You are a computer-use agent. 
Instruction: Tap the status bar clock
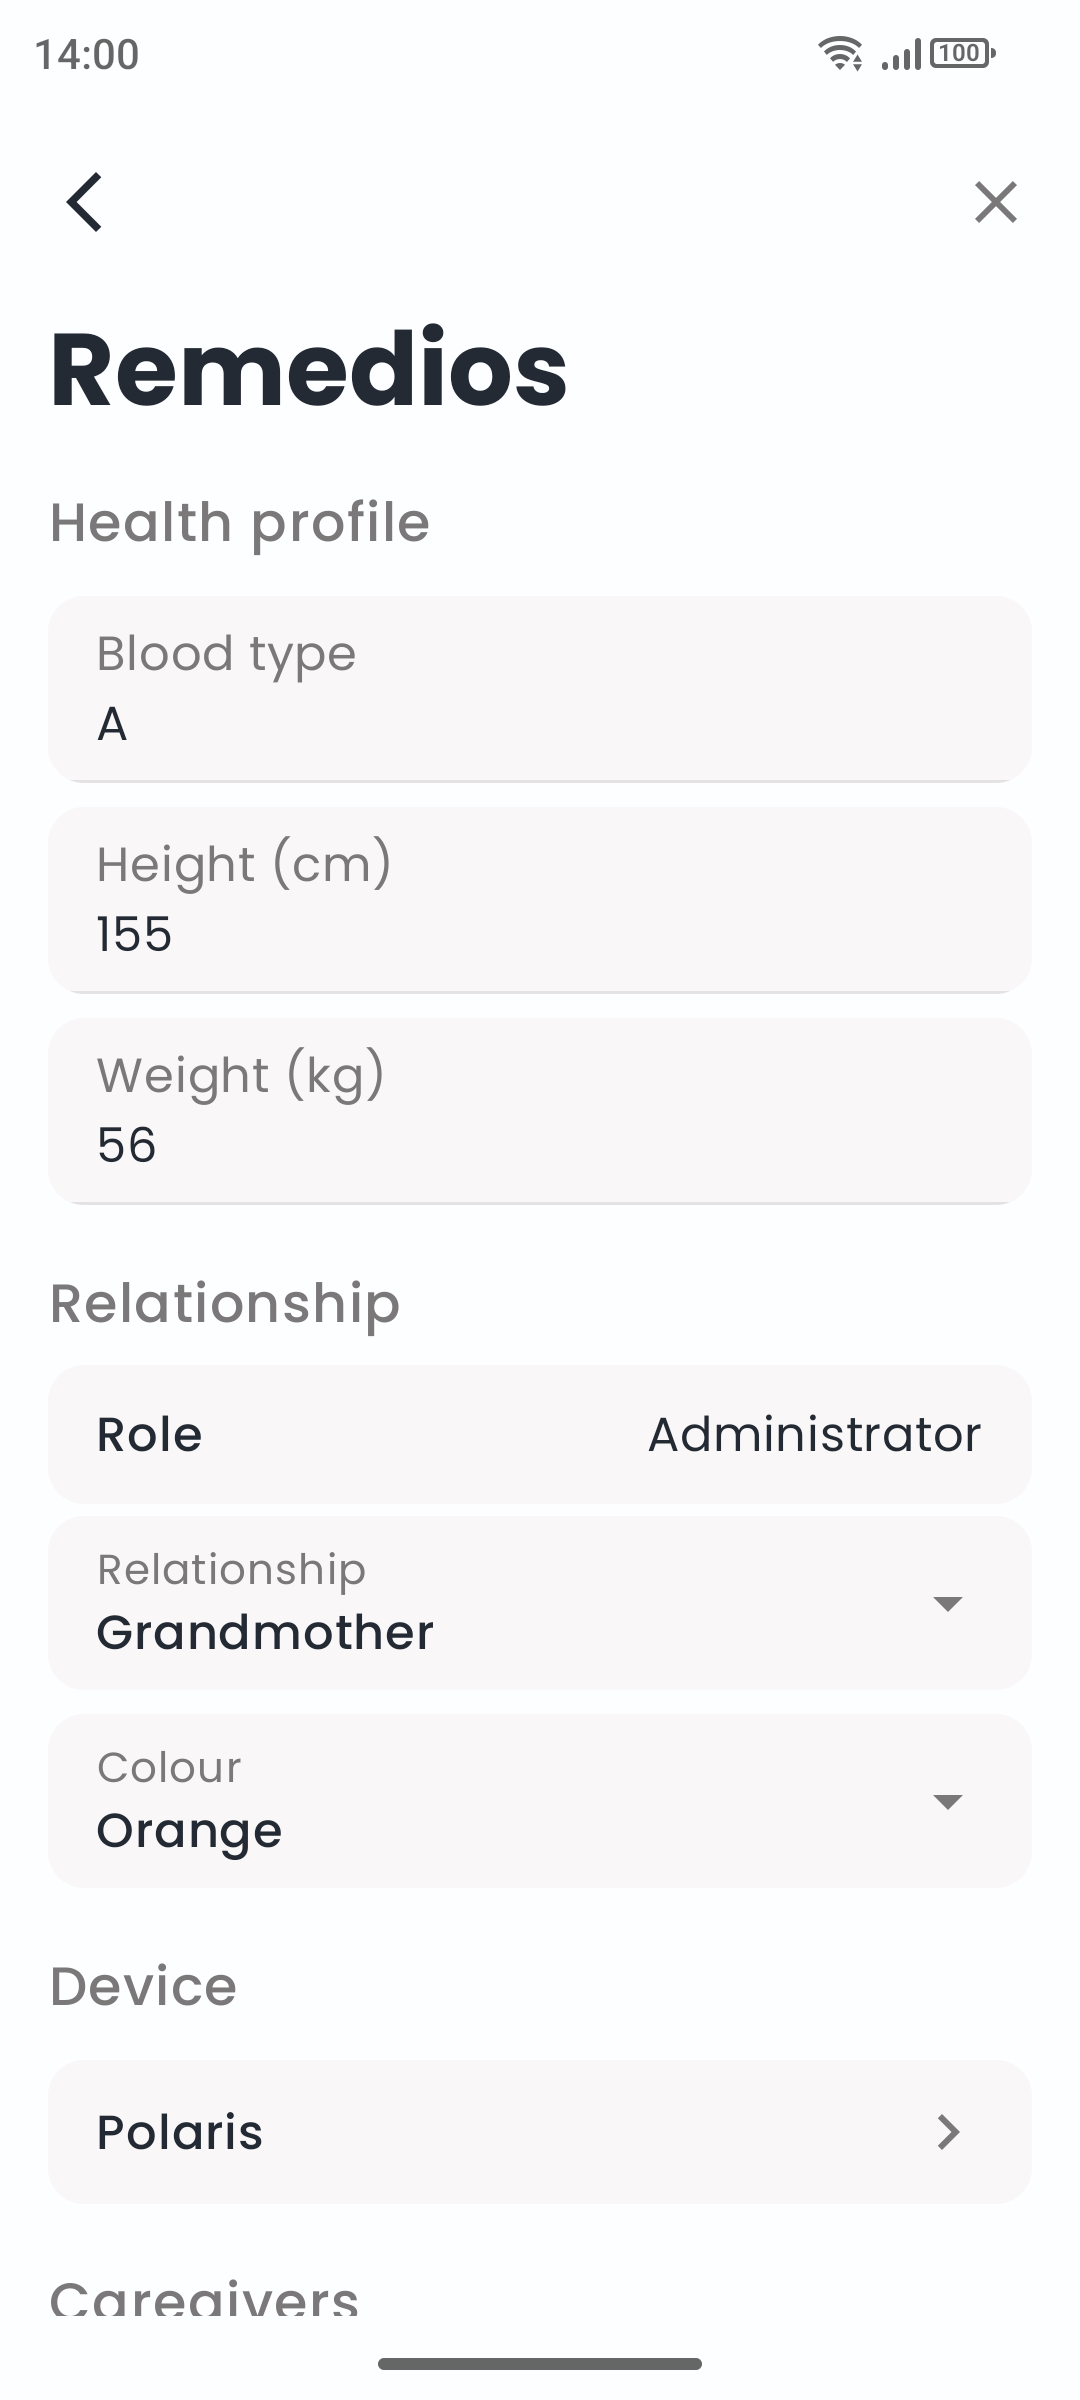[x=87, y=54]
